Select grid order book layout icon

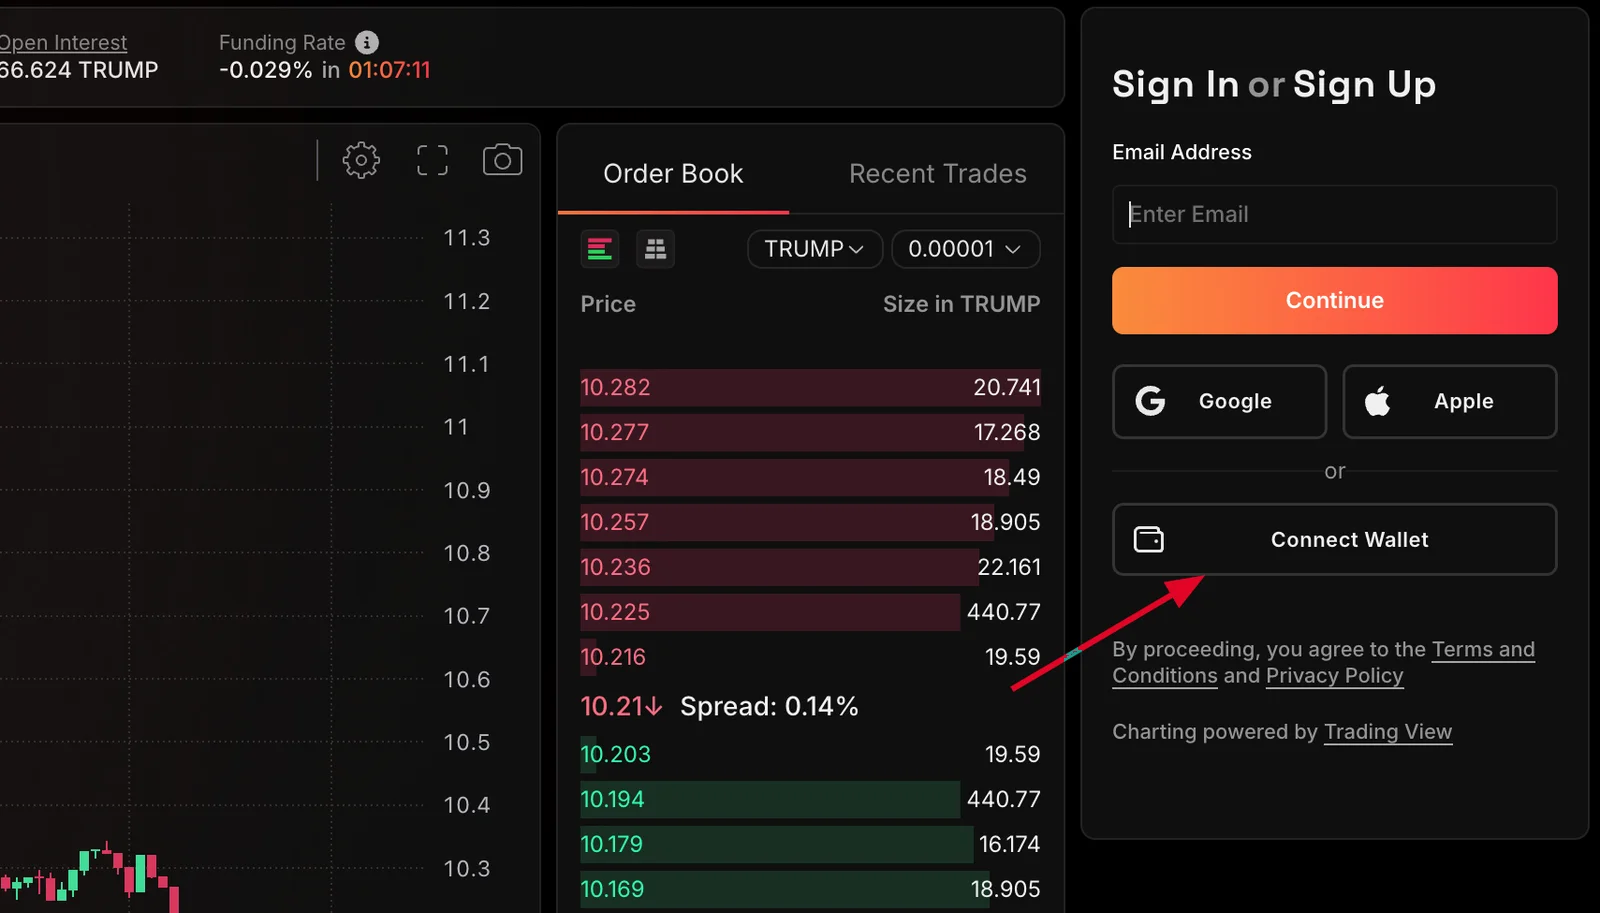pos(656,249)
